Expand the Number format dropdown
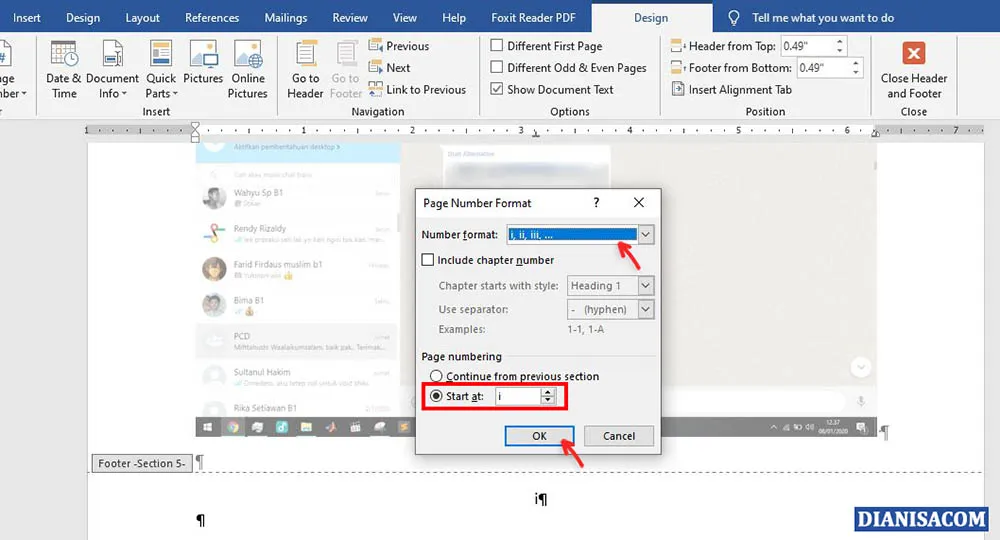This screenshot has height=540, width=1000. pos(646,235)
